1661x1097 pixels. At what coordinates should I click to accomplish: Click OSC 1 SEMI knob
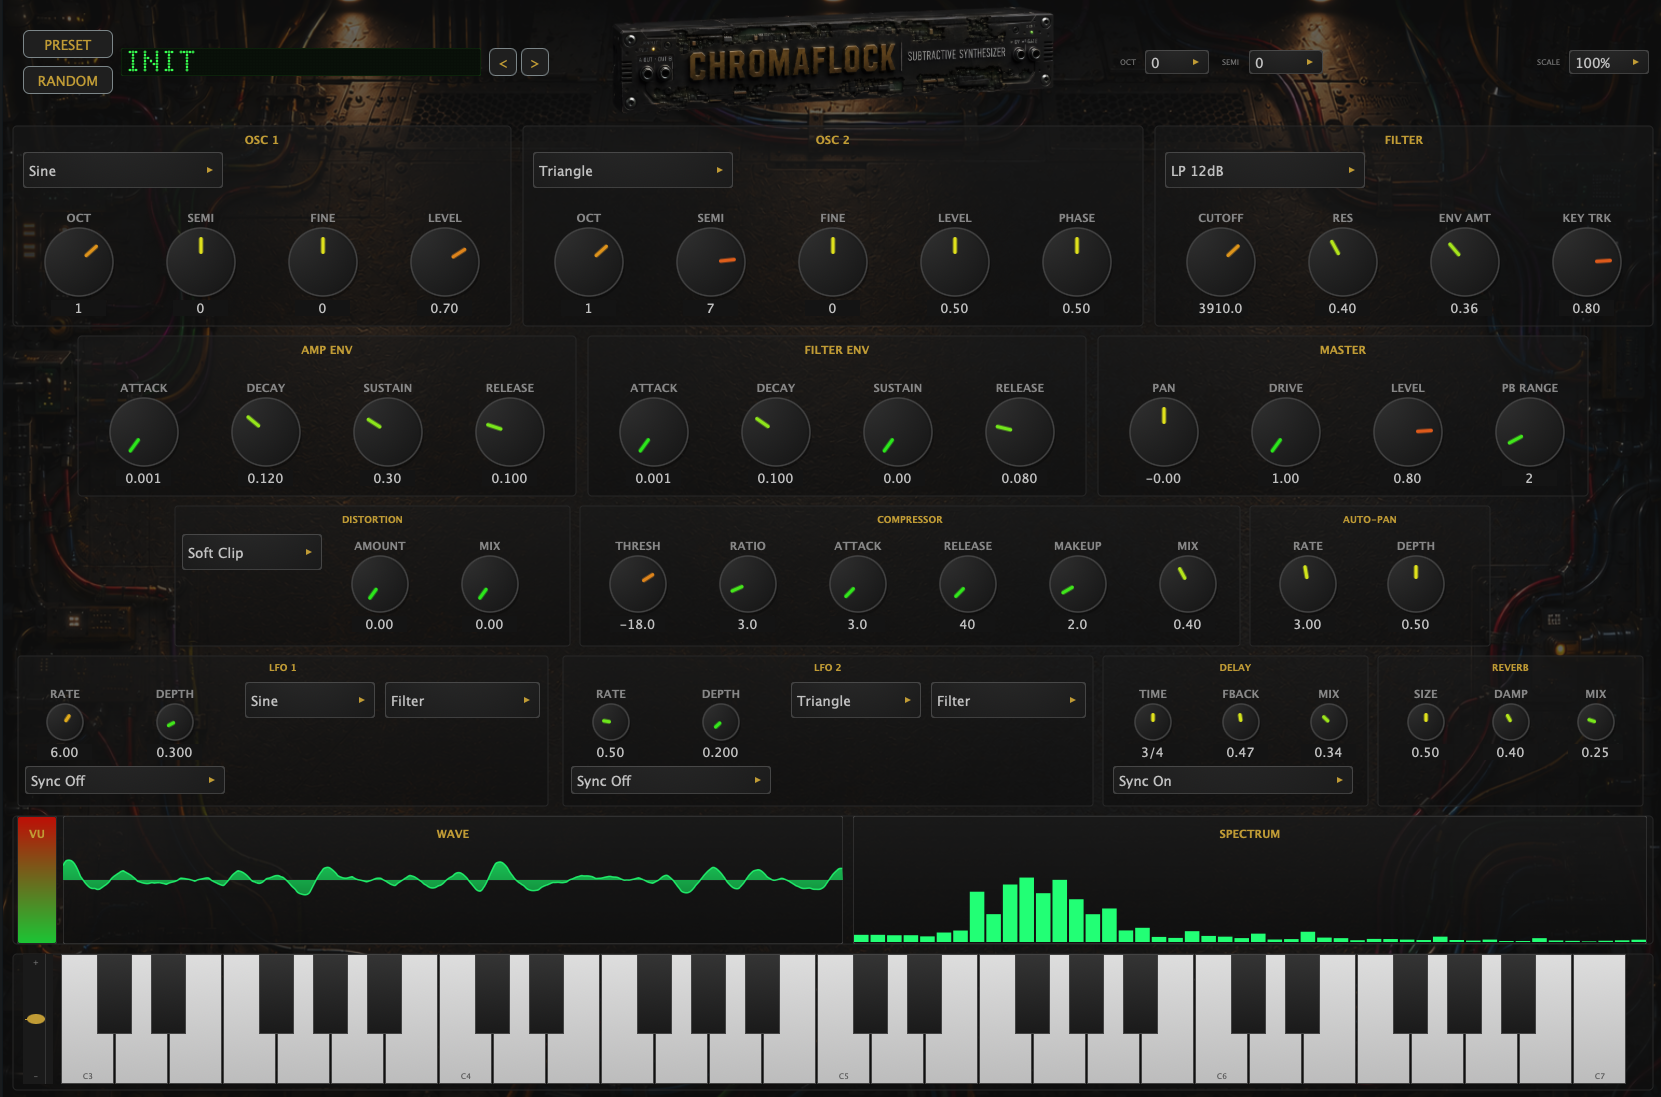pos(201,262)
